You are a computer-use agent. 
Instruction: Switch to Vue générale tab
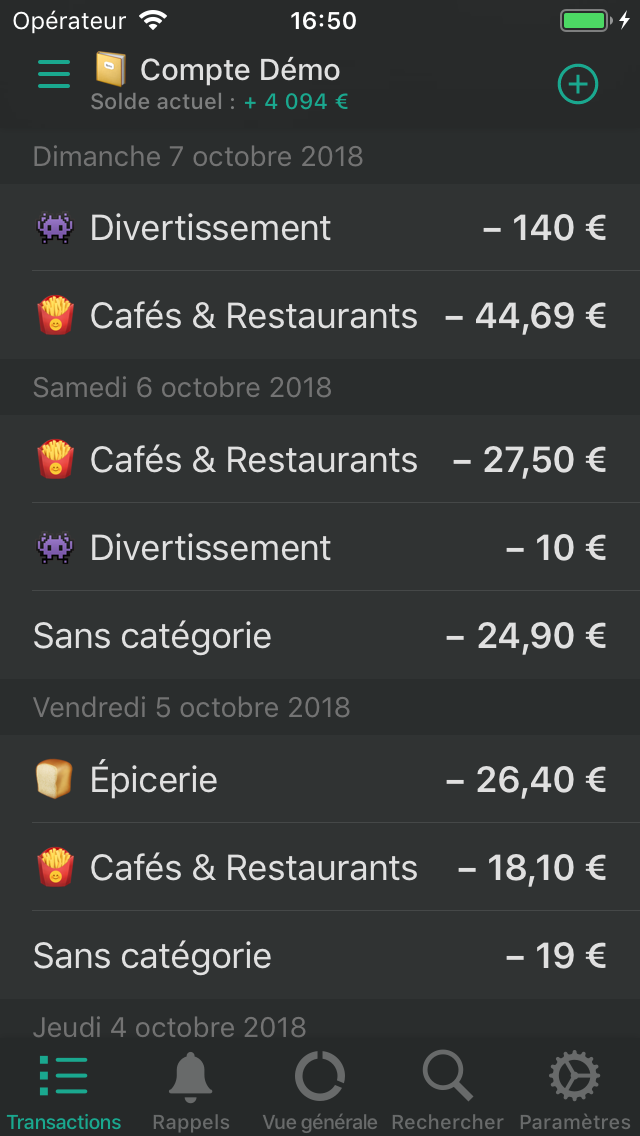320,1092
